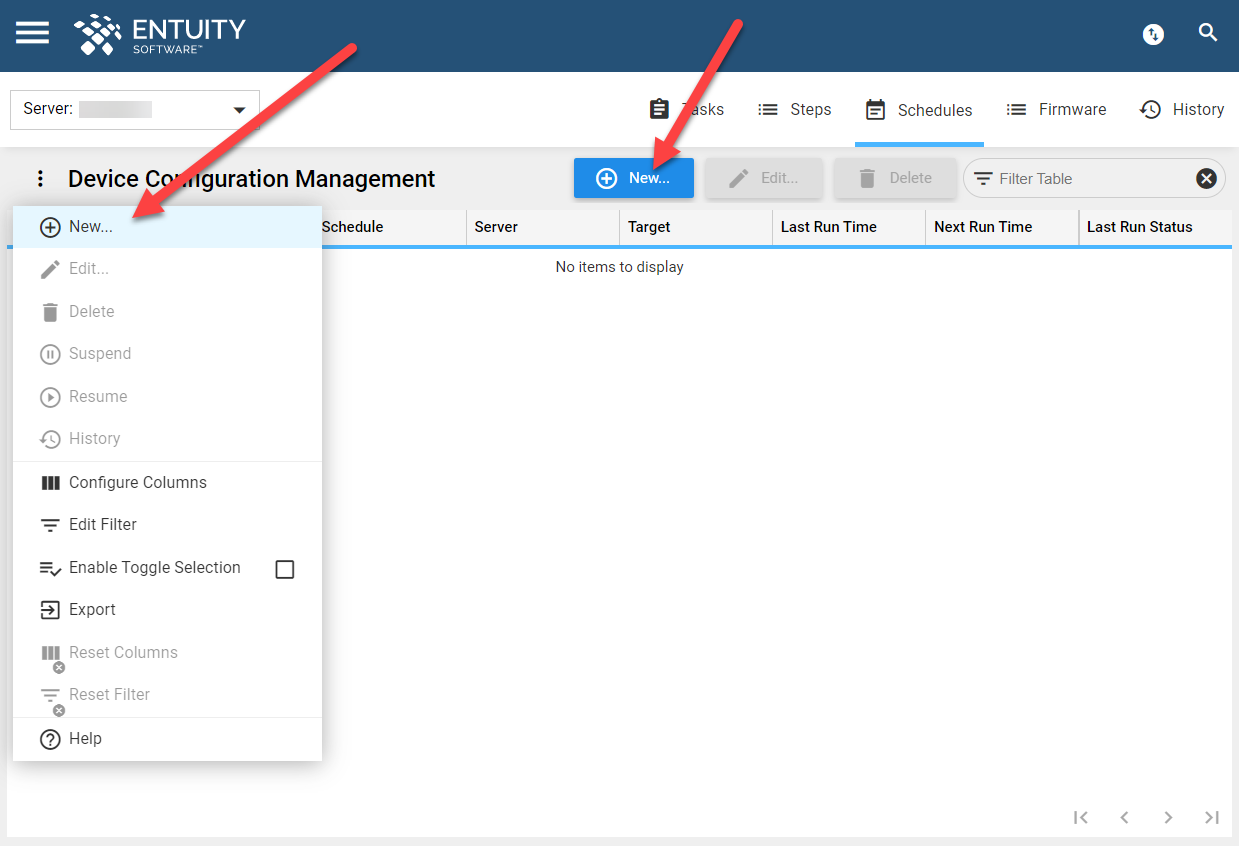Open the hamburger navigation menu
Image resolution: width=1239 pixels, height=846 pixels.
pos(31,32)
